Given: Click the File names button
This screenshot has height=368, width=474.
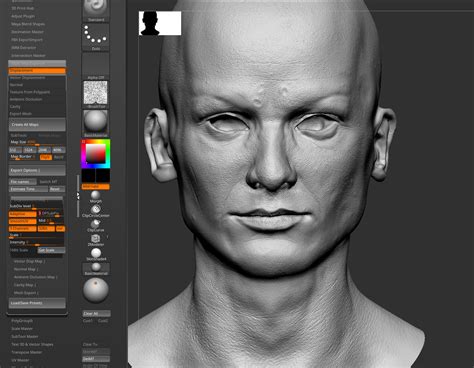Looking at the screenshot, I should (x=23, y=182).
